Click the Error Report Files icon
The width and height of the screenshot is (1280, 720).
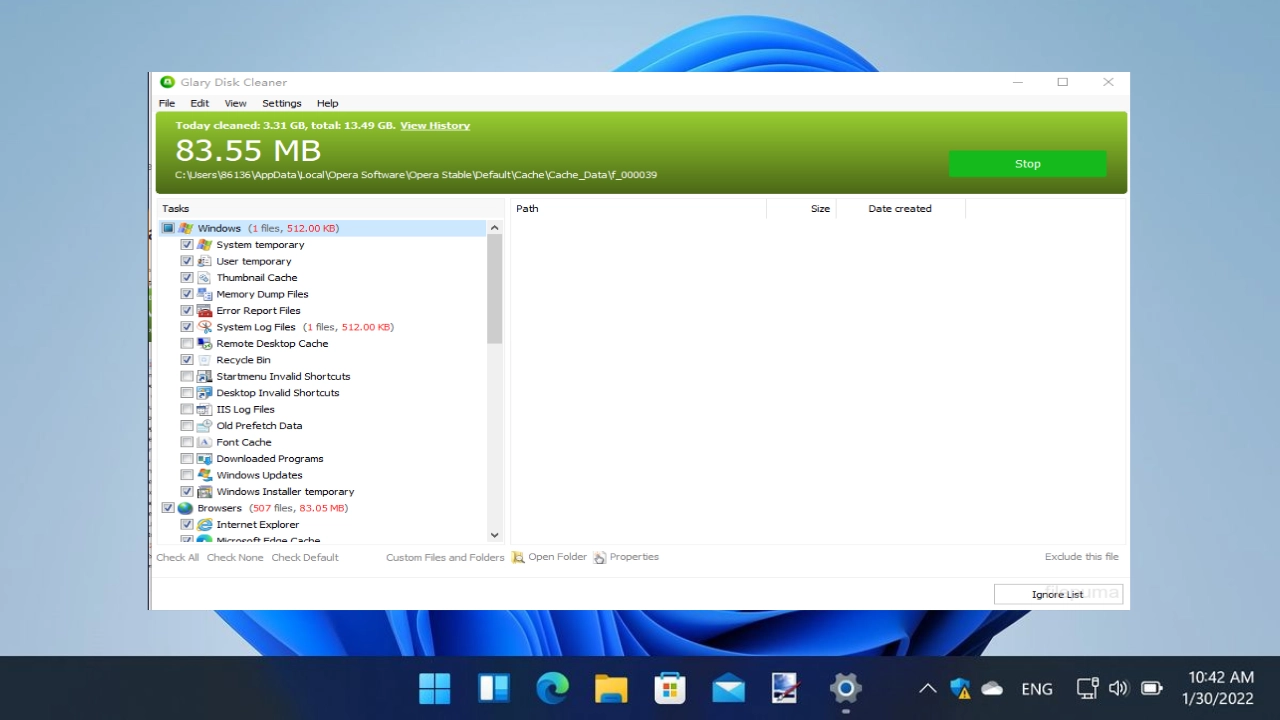tap(205, 311)
